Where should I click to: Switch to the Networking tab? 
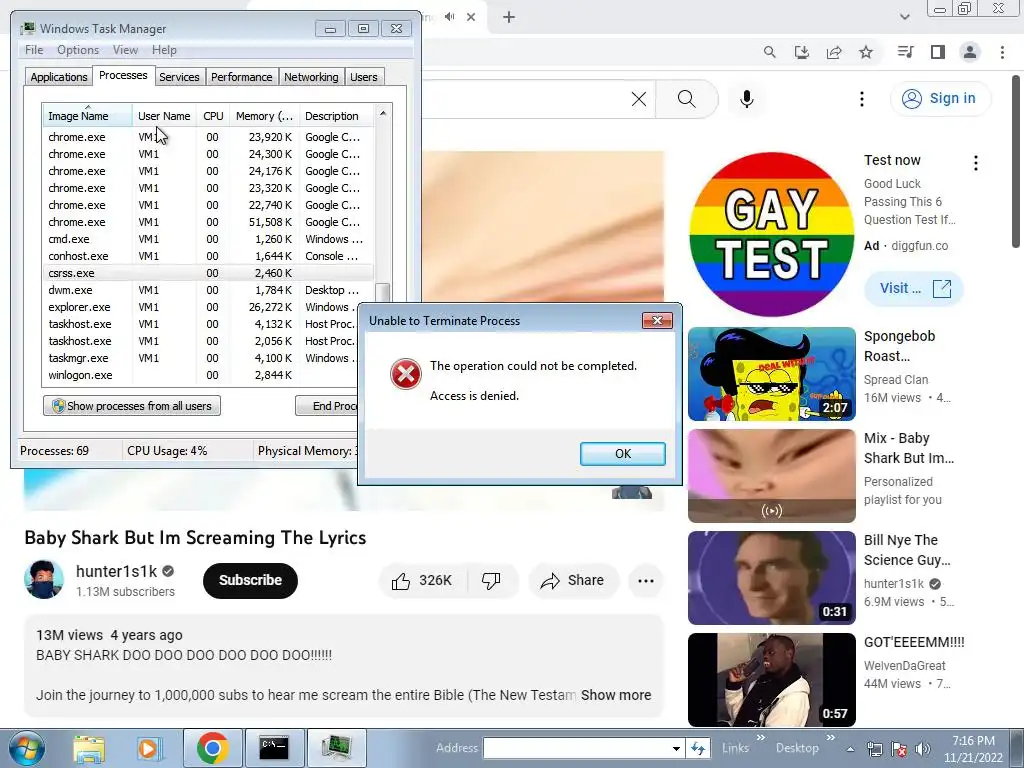311,77
